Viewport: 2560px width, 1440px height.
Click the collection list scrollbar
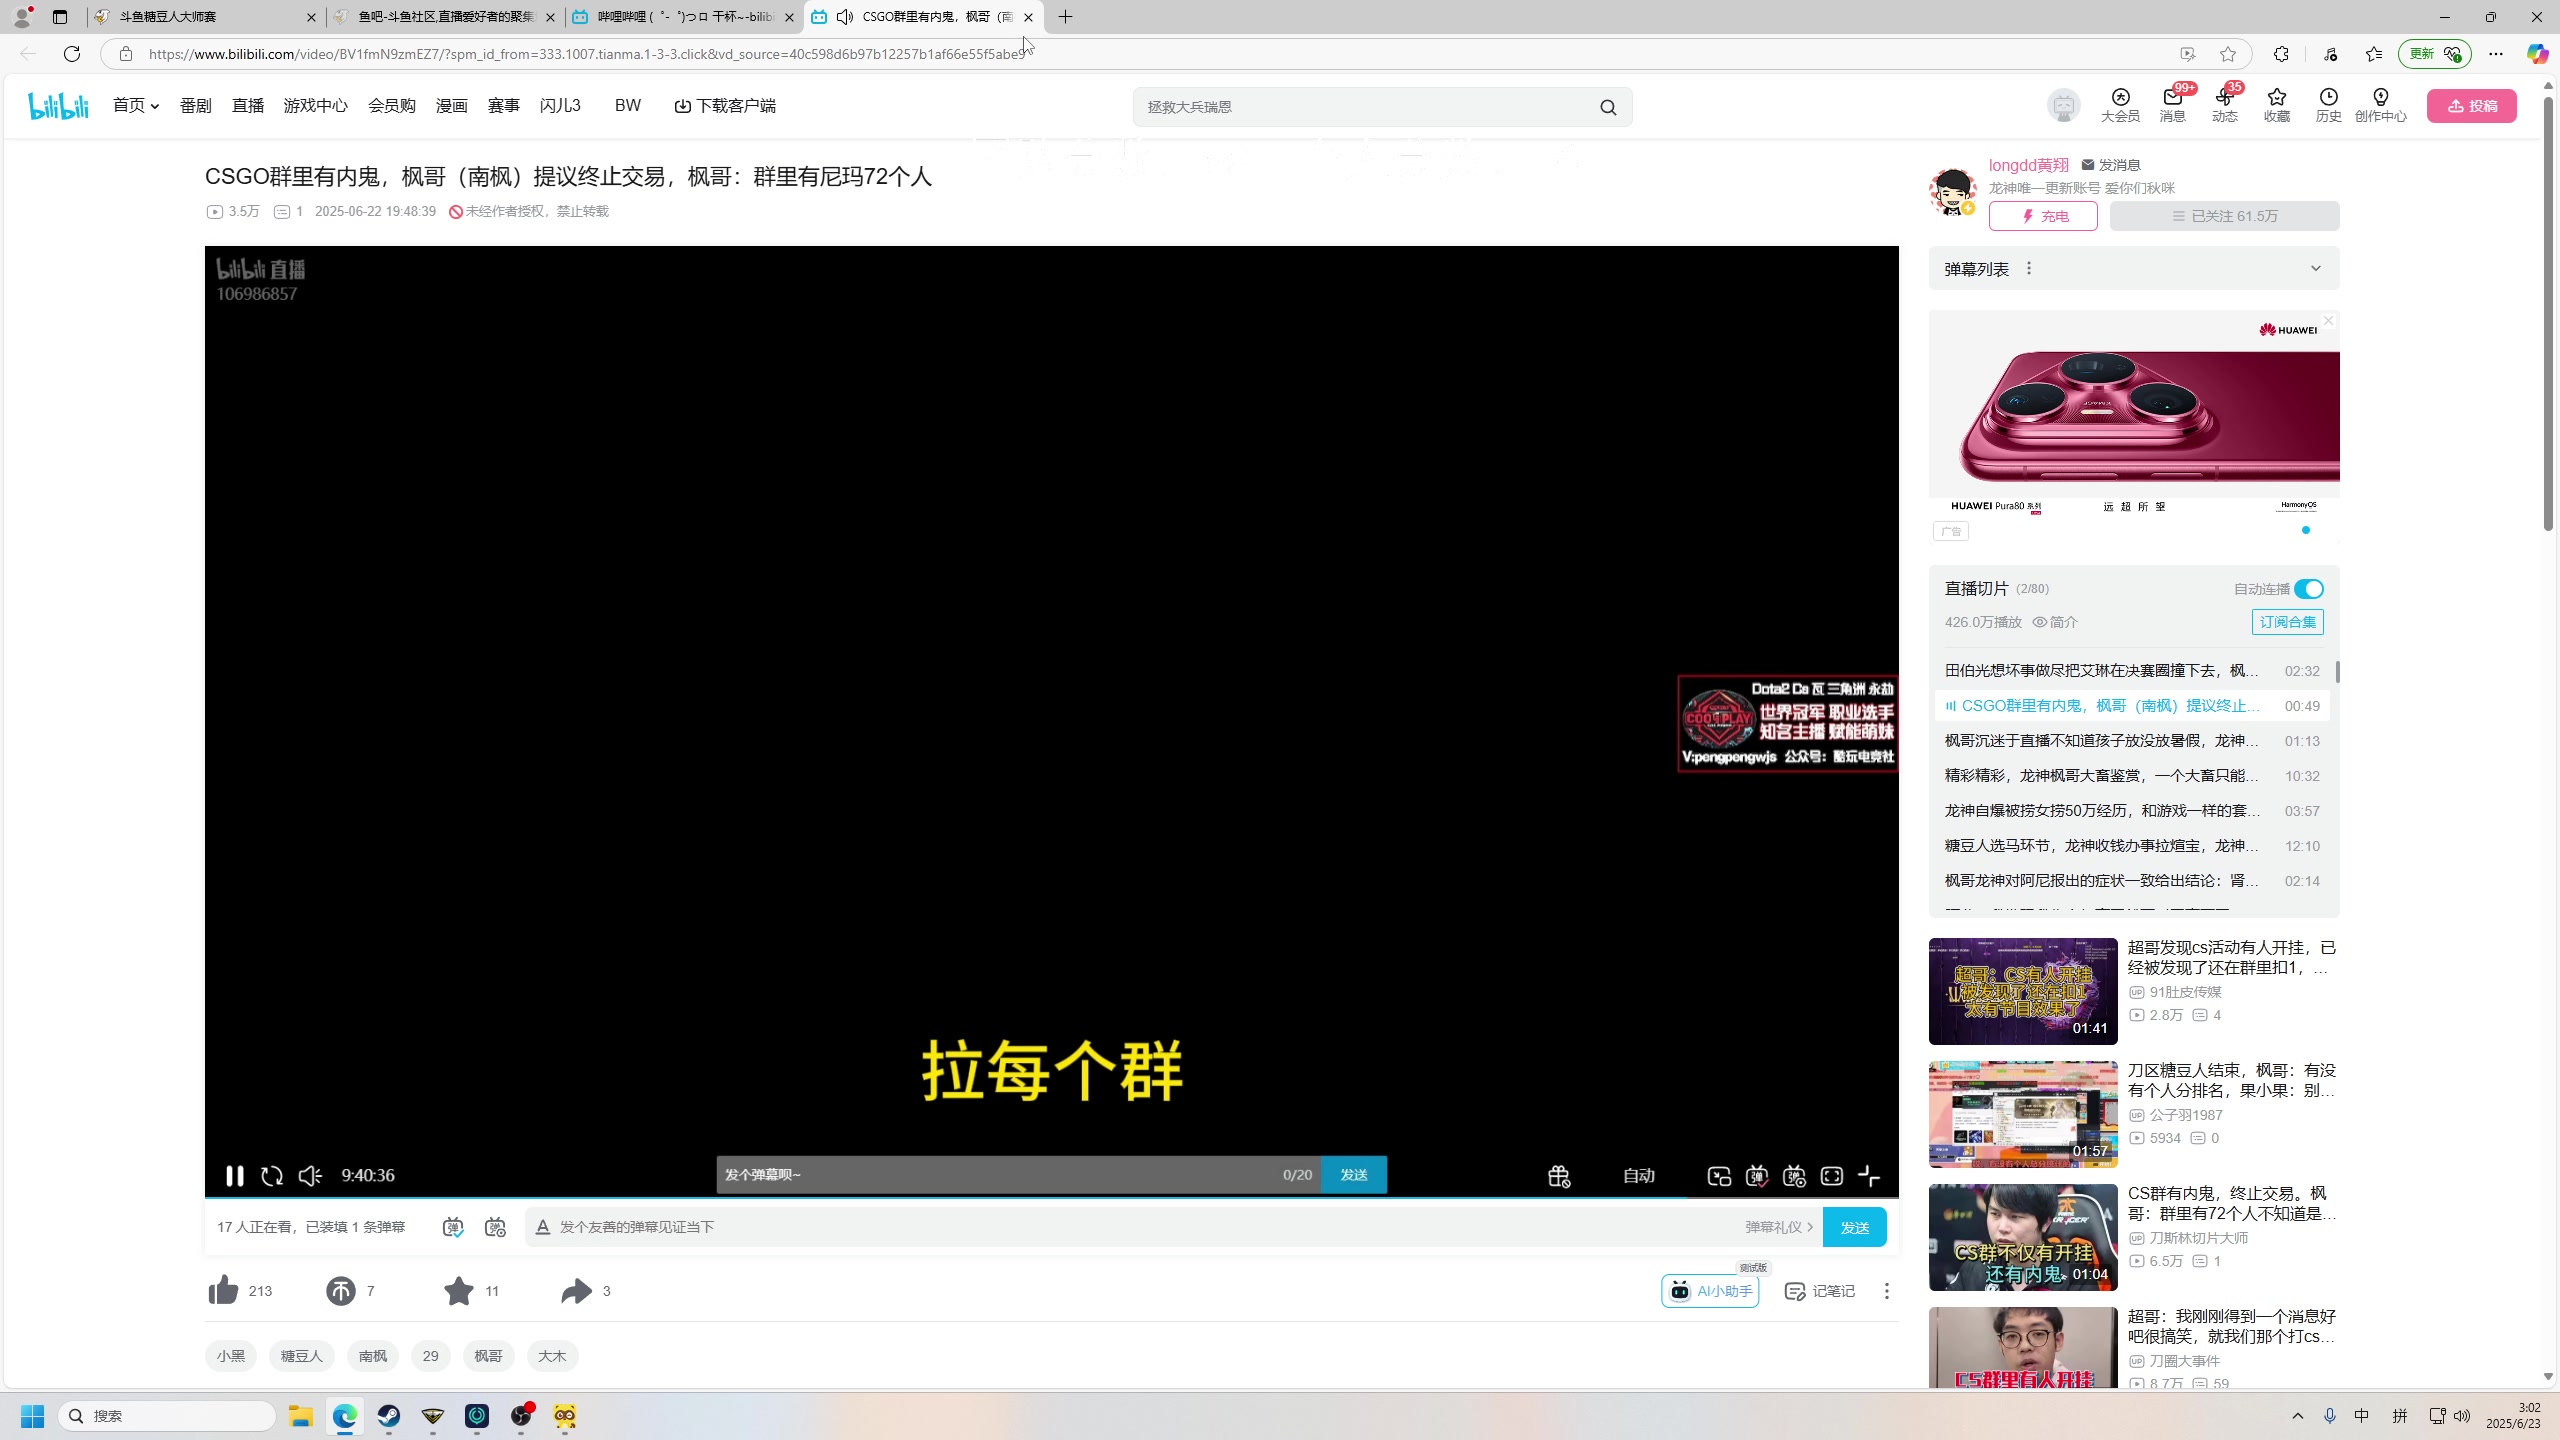[2337, 672]
